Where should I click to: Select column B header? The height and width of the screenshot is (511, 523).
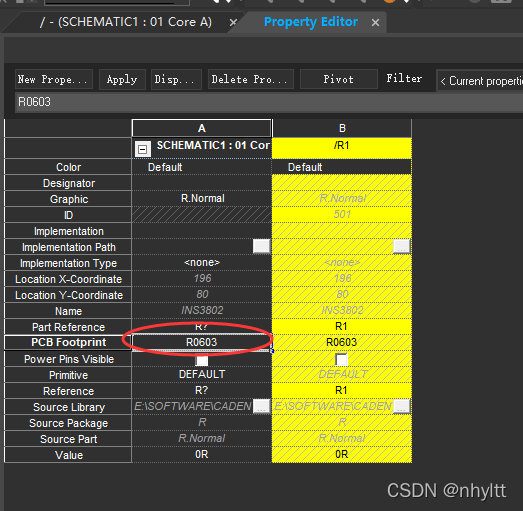tap(342, 128)
